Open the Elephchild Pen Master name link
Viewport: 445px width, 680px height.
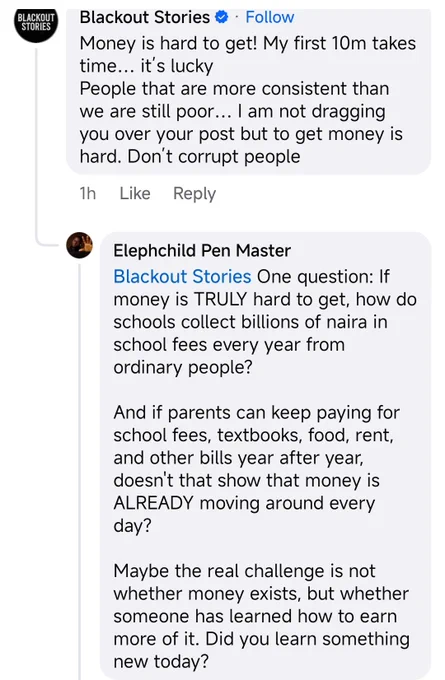202,251
